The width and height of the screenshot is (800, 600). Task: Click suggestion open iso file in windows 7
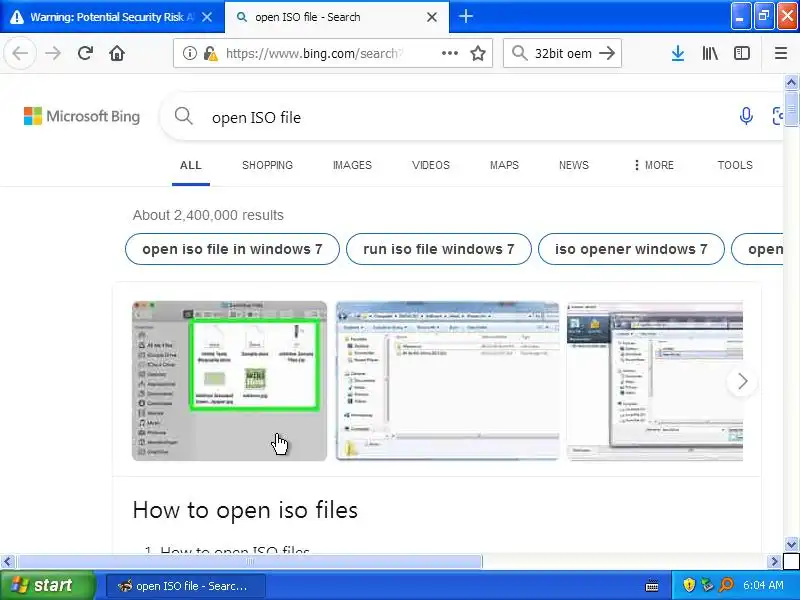coord(232,249)
